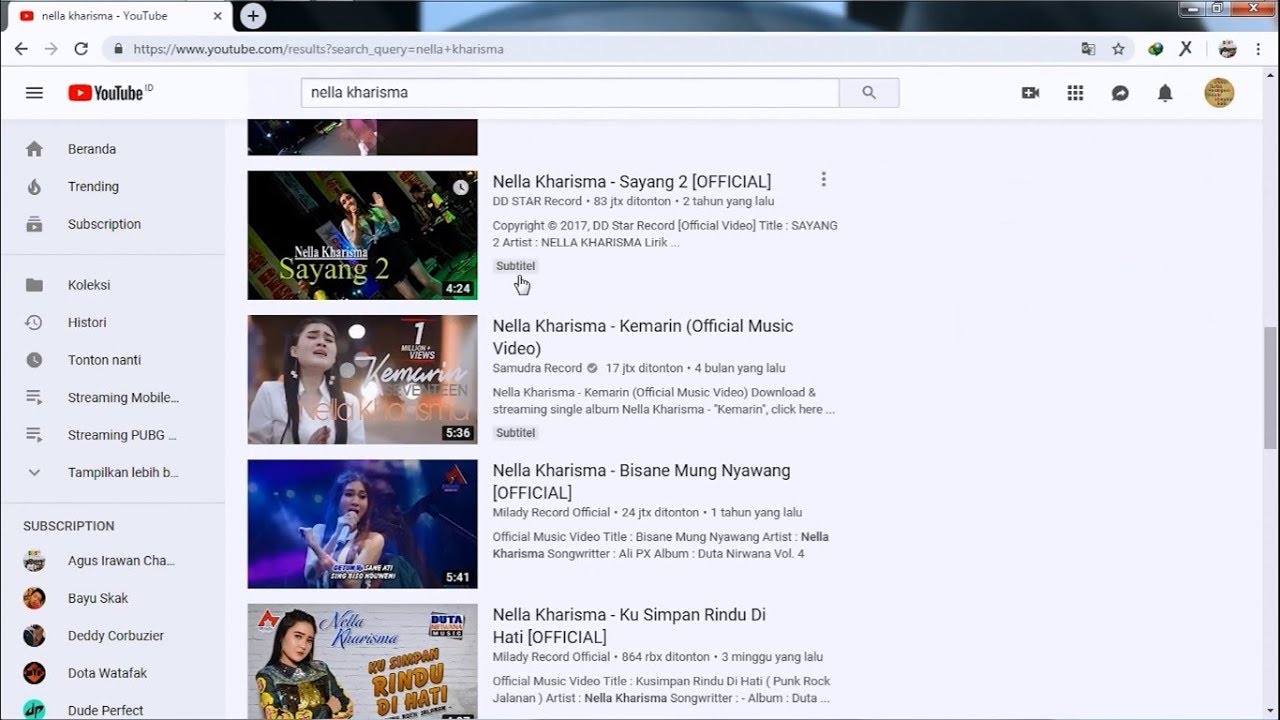Click the page vertical scrollbar thumb

pyautogui.click(x=1271, y=387)
